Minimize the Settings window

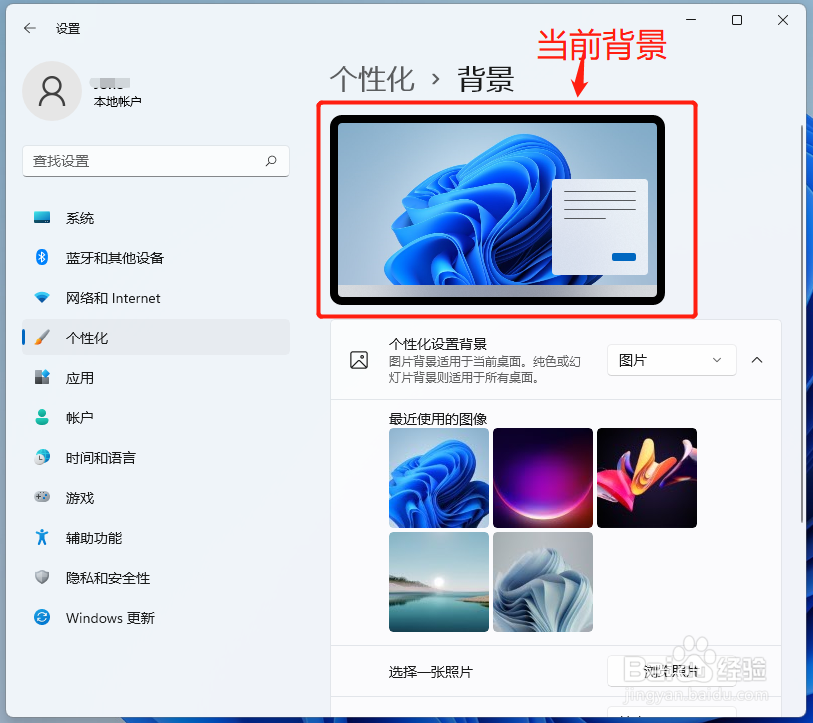pos(691,20)
